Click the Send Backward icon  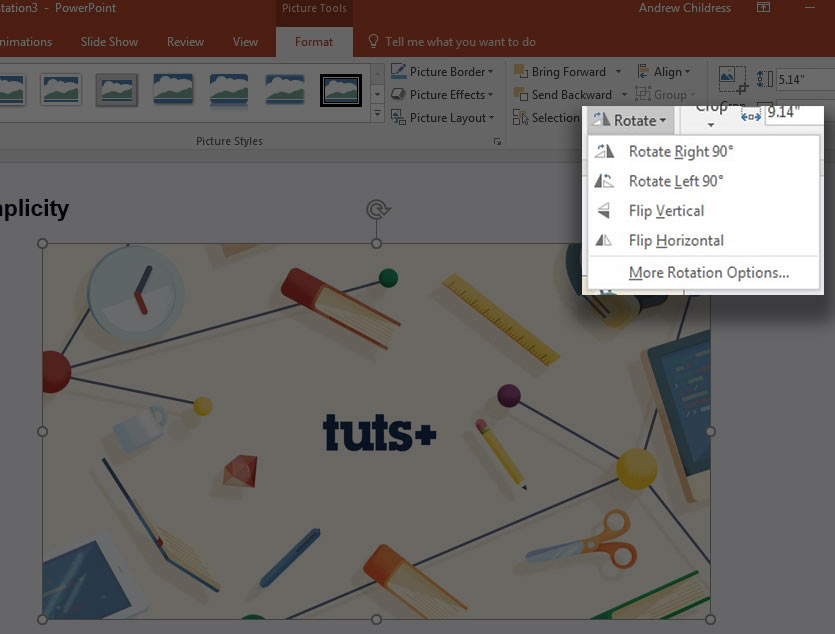pos(520,95)
